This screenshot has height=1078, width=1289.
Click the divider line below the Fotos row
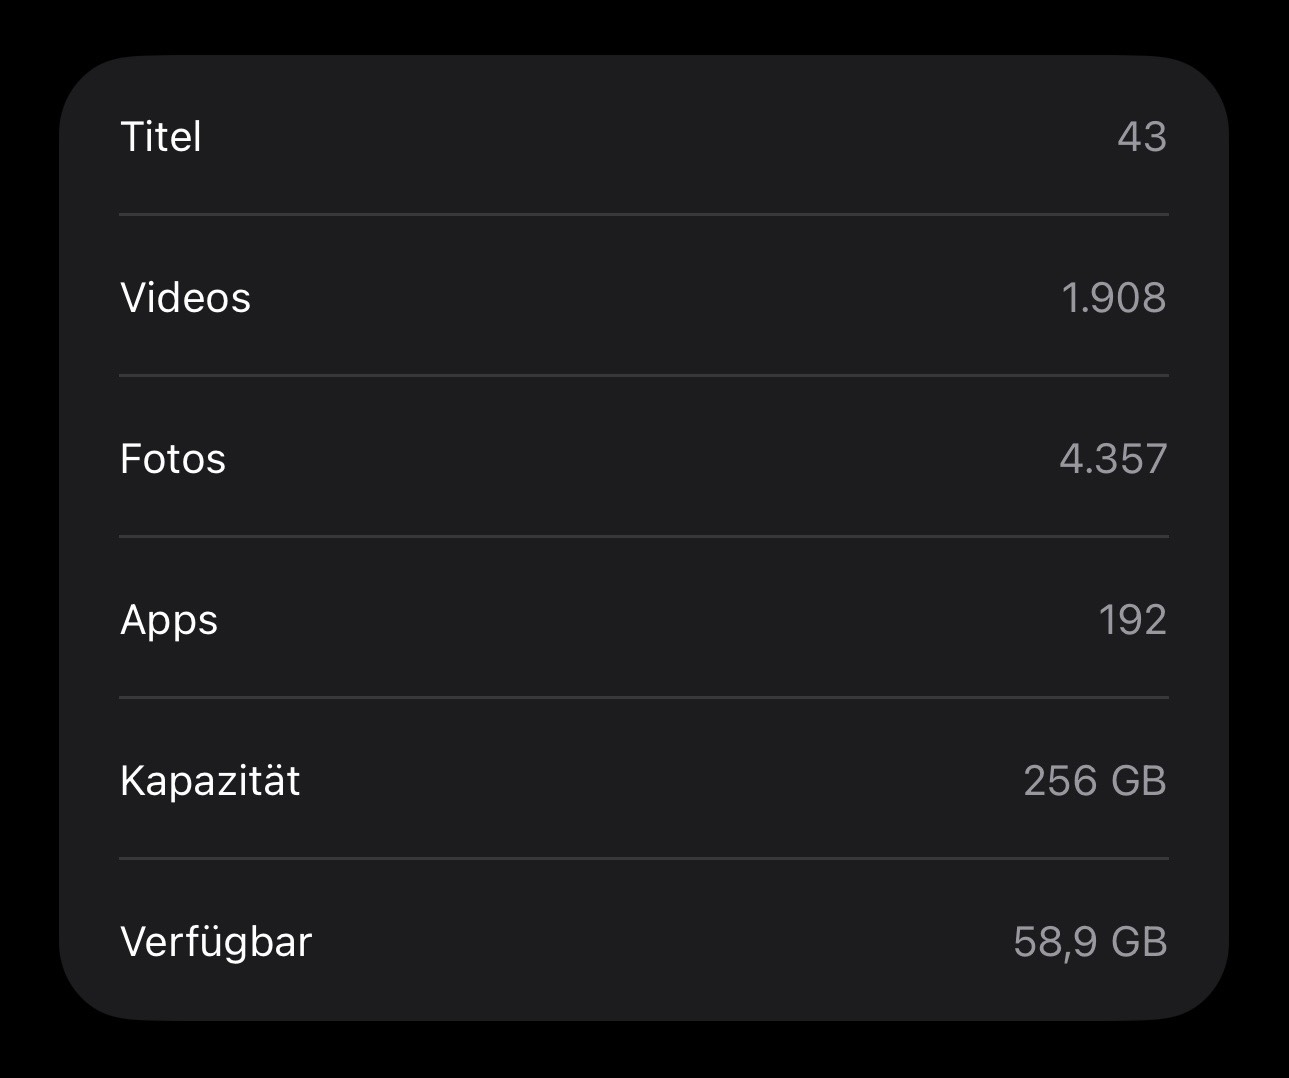click(x=644, y=536)
